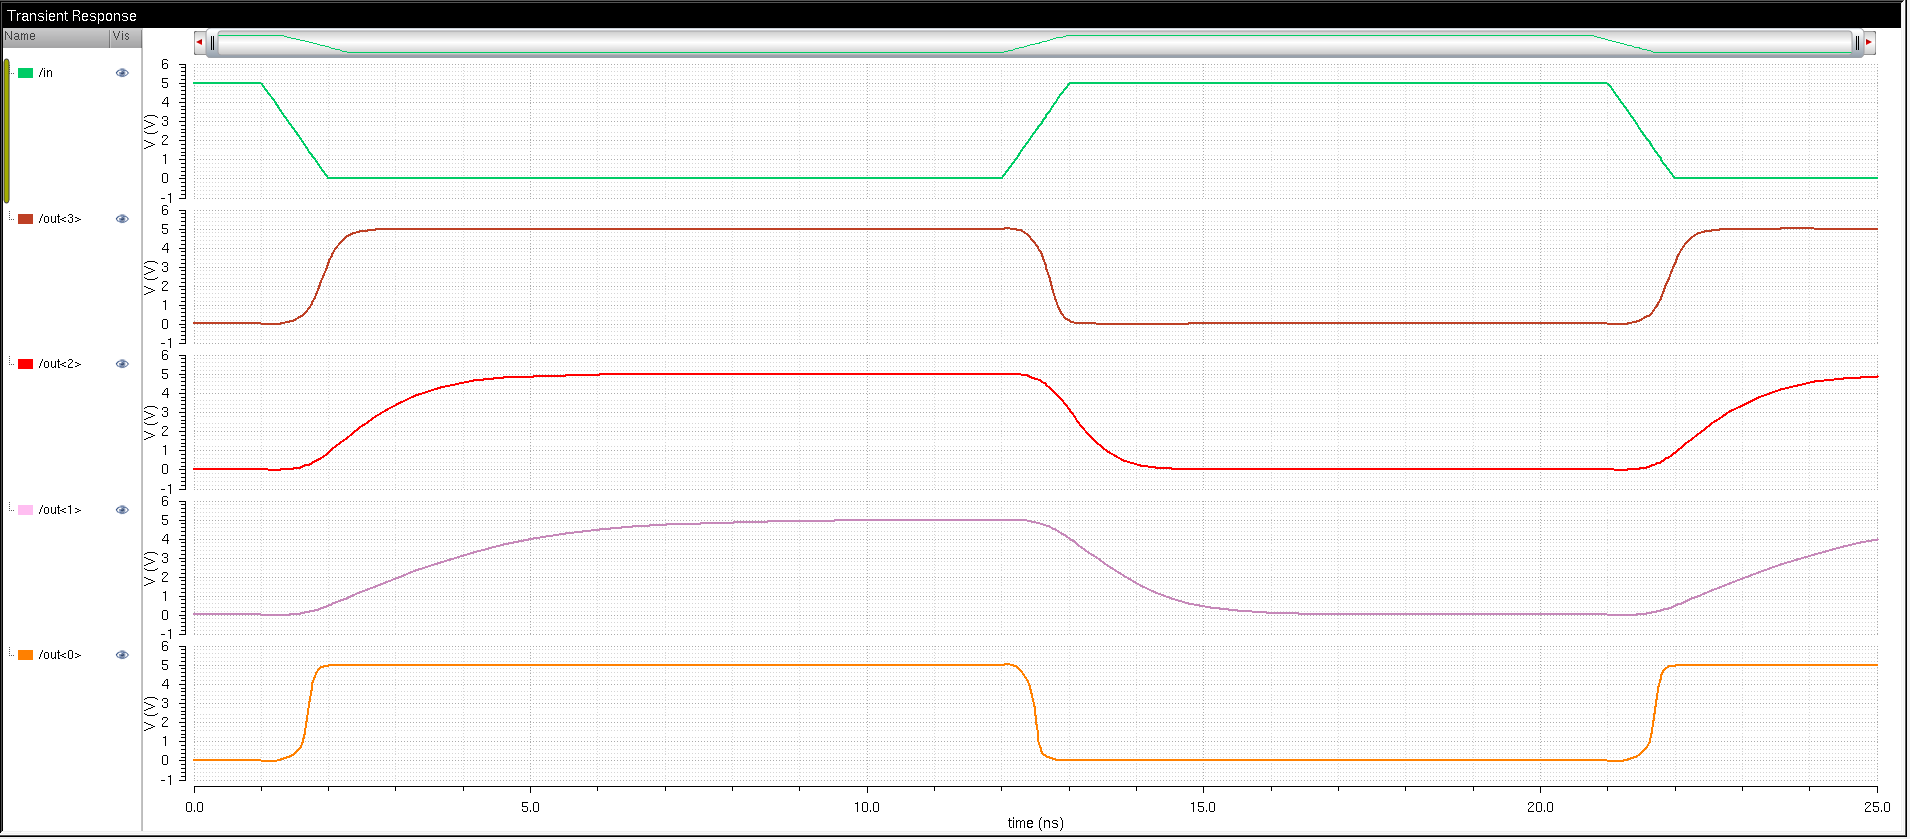The image size is (1910, 839).
Task: Click the time-range overview scrollbar thumb
Action: point(1035,43)
